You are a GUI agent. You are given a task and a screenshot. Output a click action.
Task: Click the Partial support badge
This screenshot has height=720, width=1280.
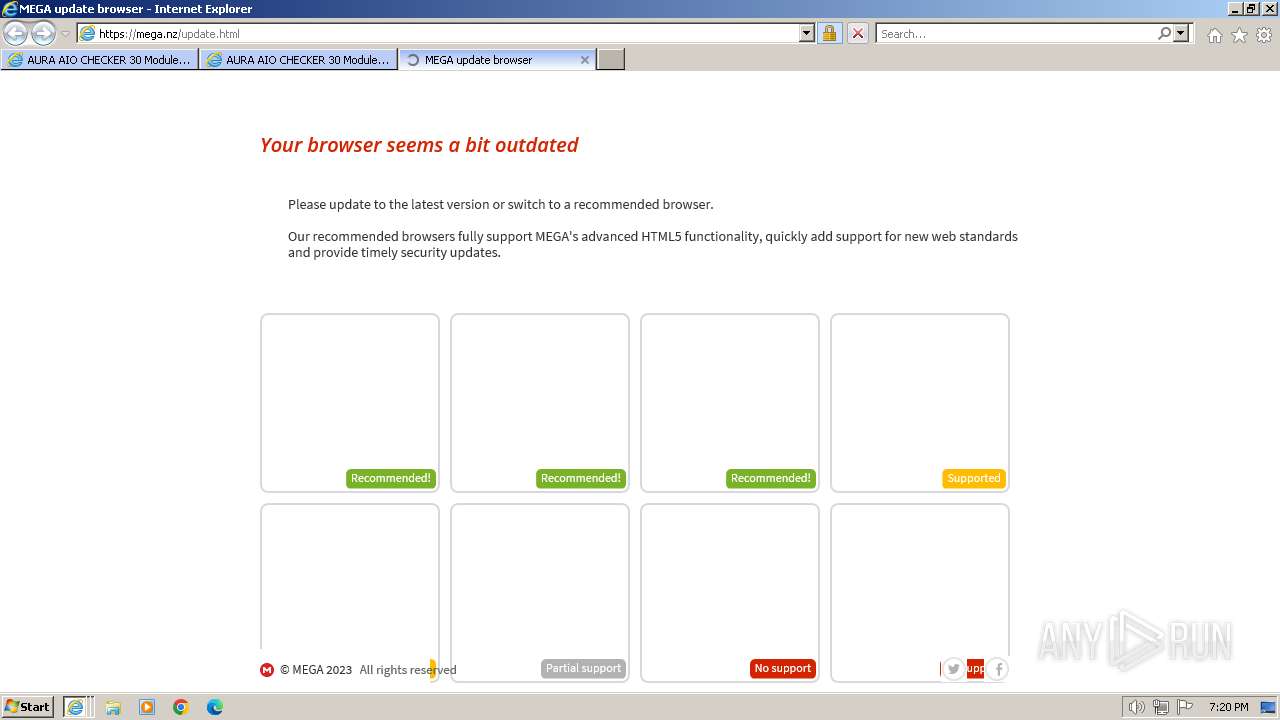(583, 668)
